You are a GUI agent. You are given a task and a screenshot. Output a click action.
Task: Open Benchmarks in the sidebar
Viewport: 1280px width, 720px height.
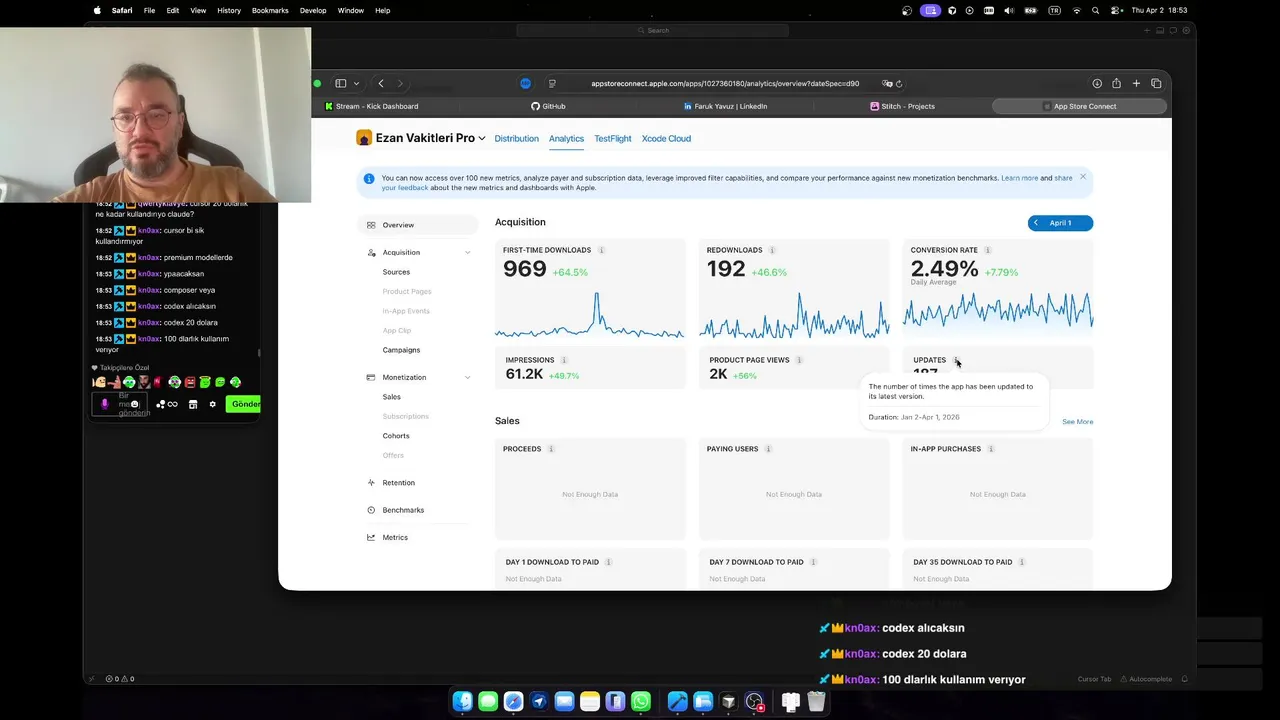(x=403, y=510)
